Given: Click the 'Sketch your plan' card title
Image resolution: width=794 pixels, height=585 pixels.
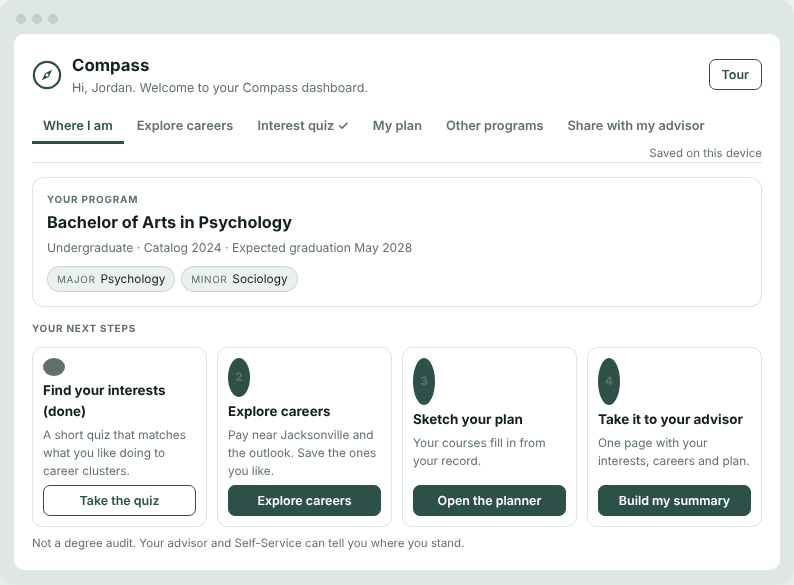Looking at the screenshot, I should click(467, 419).
